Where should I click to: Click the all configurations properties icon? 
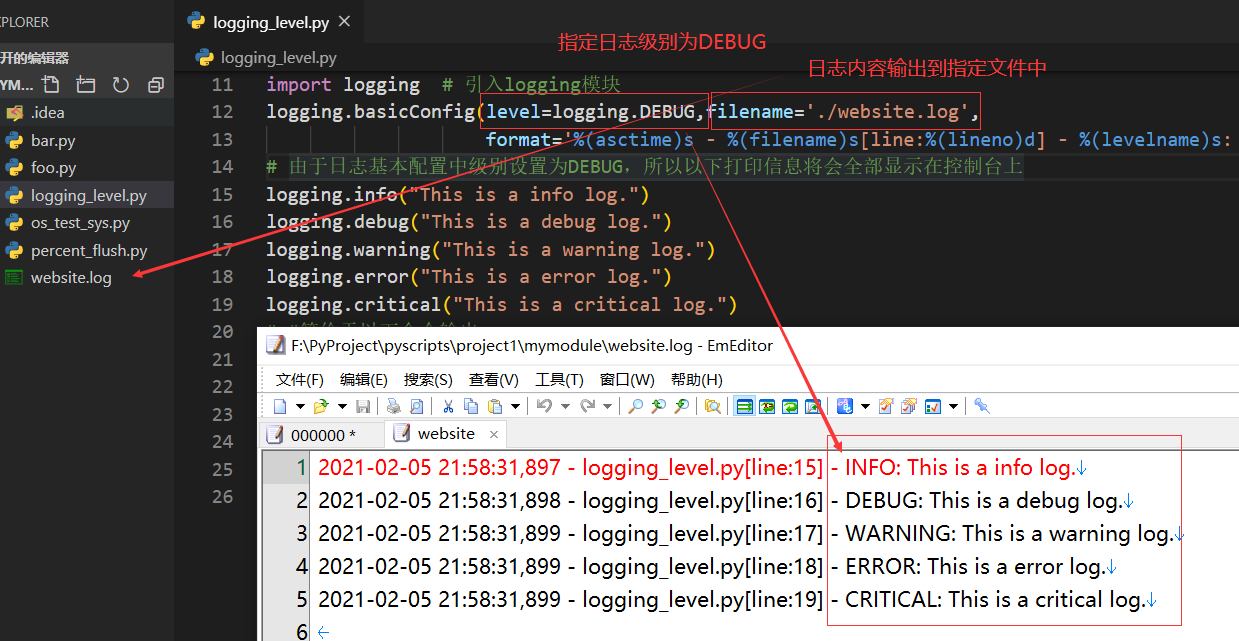(908, 406)
